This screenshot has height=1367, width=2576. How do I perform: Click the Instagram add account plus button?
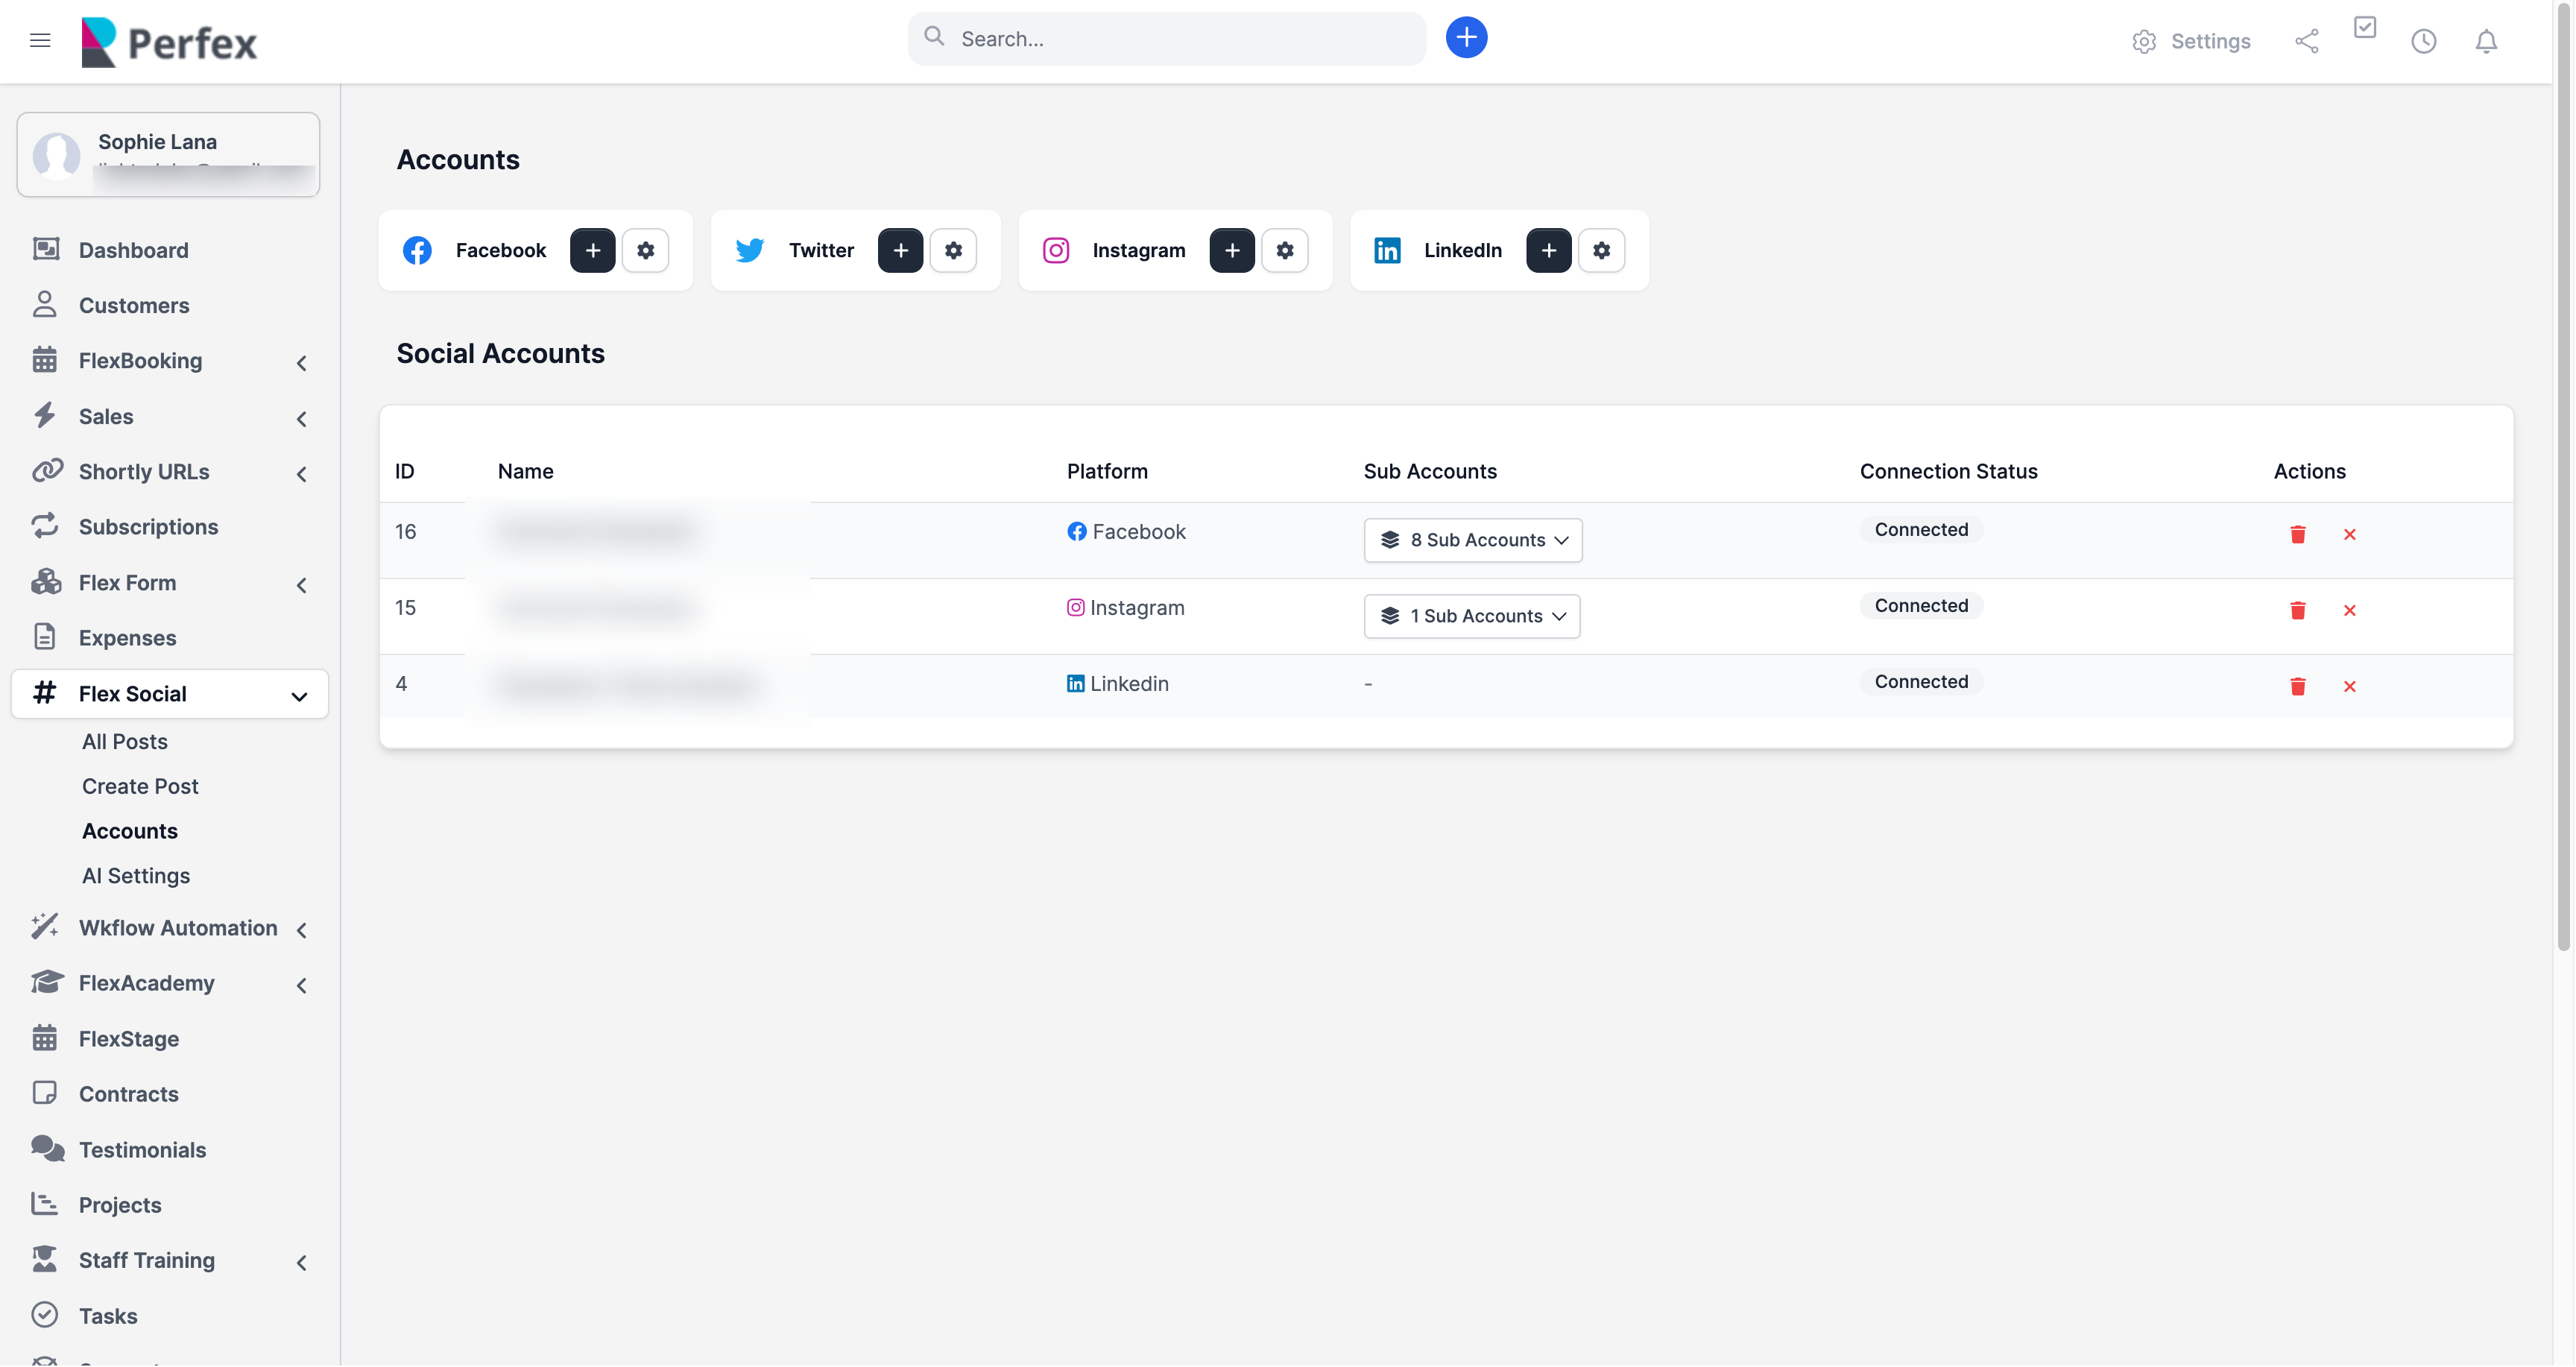(x=1231, y=250)
